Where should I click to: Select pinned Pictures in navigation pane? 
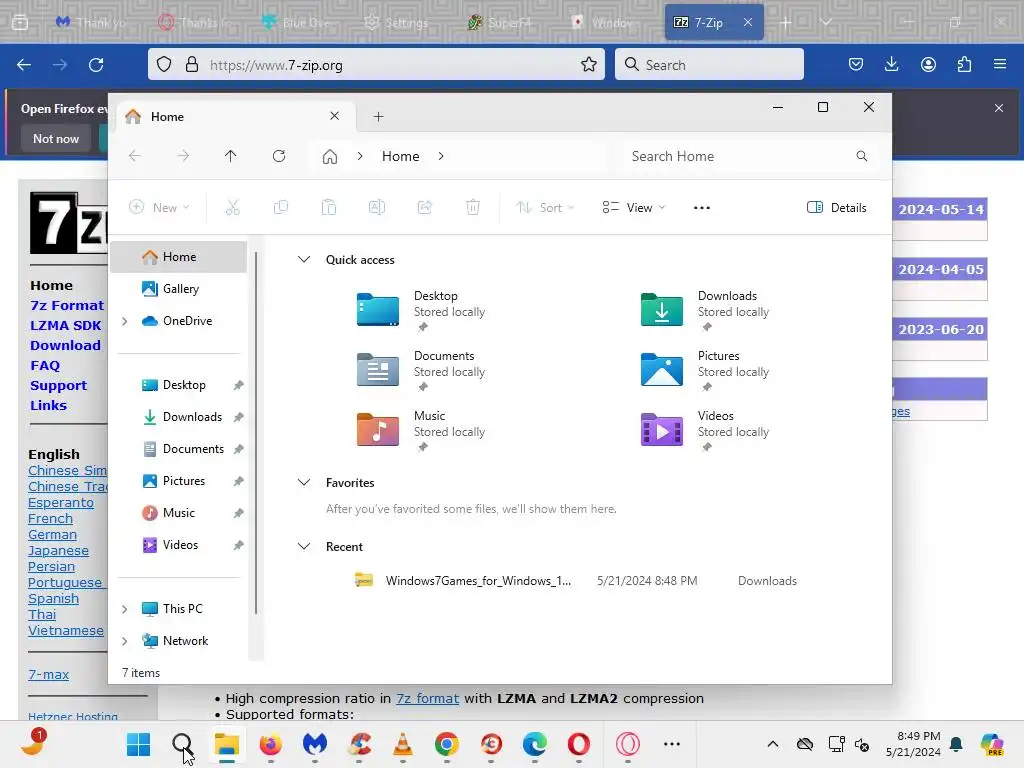coord(178,481)
